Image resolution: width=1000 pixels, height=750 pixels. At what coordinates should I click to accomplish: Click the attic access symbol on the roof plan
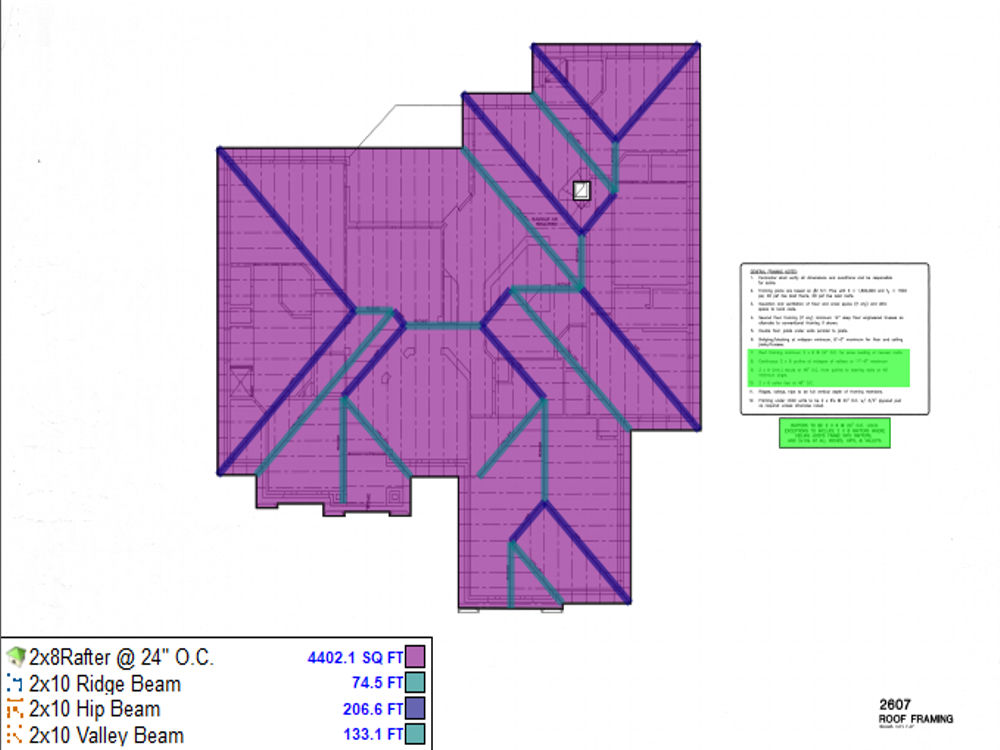coord(581,190)
